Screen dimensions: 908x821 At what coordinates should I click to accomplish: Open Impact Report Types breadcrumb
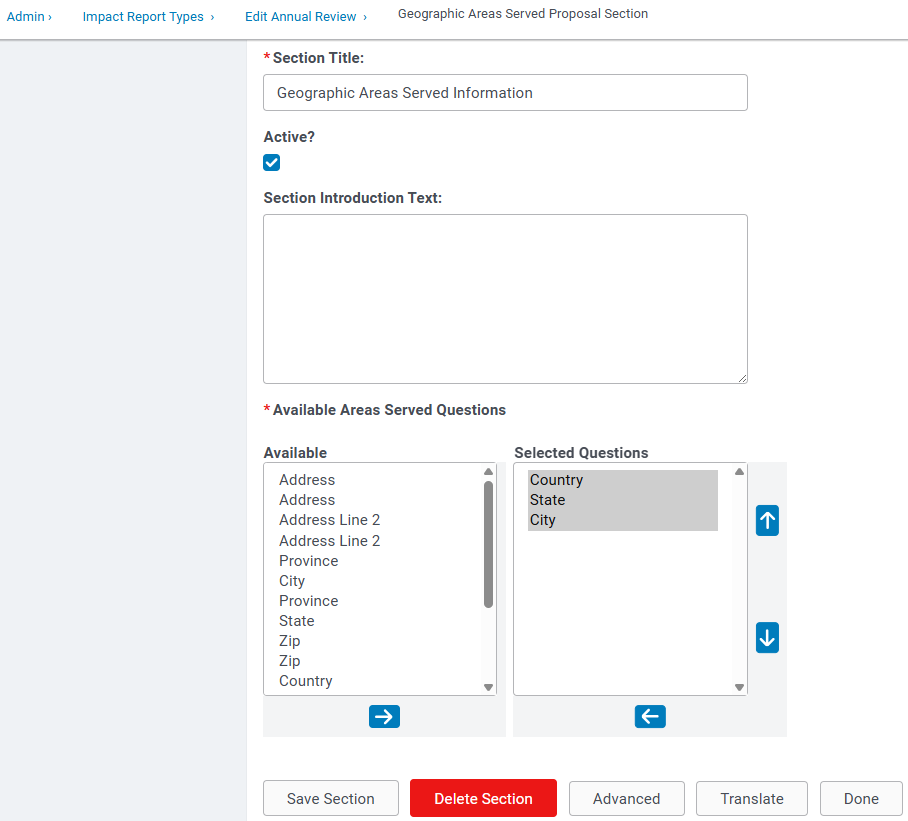[143, 17]
